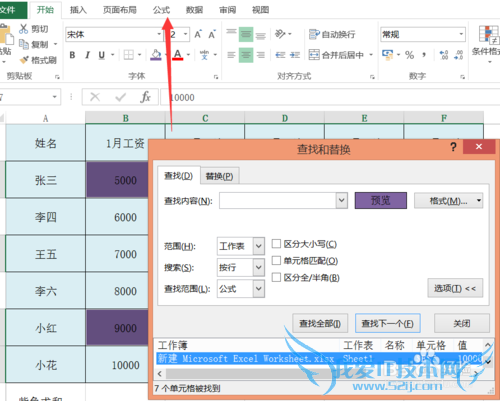
Task: Open the 查找内容 history dropdown
Action: pos(342,200)
